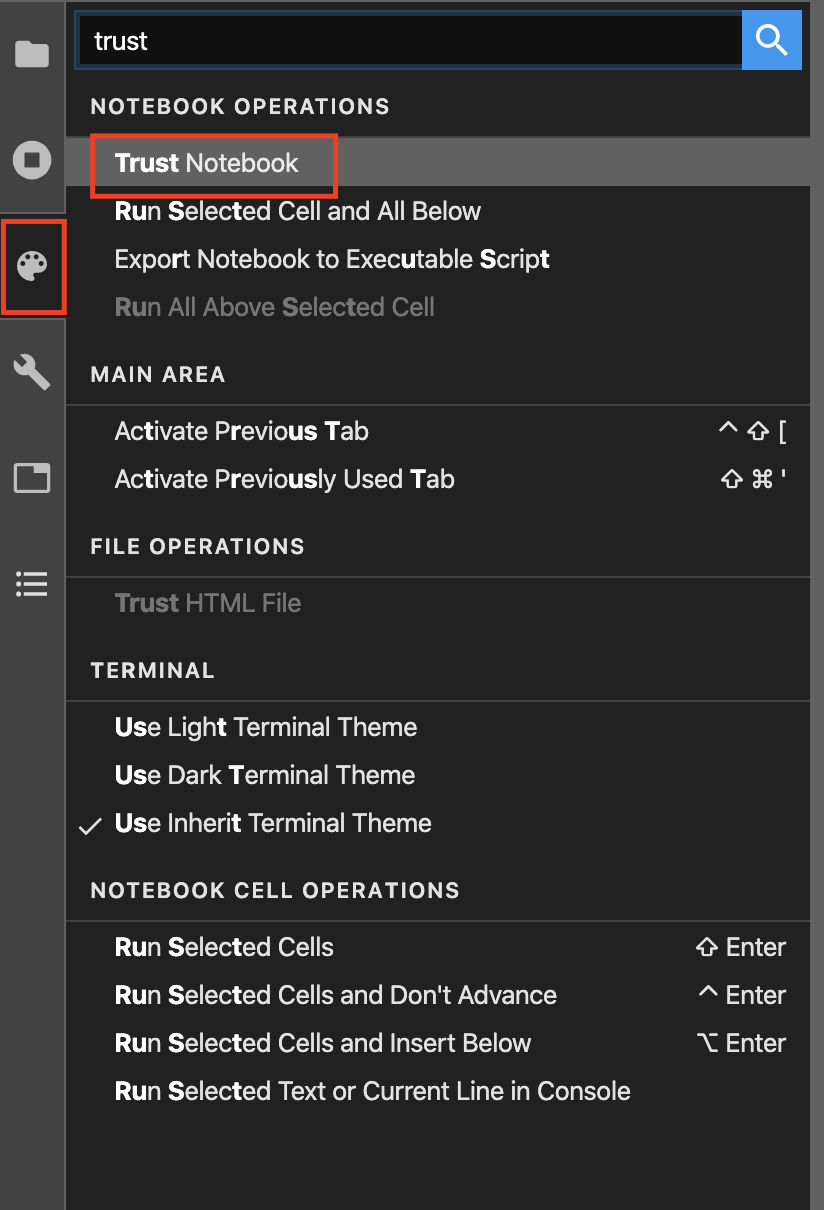
Task: Enable Use Light Terminal Theme
Action: click(x=266, y=728)
